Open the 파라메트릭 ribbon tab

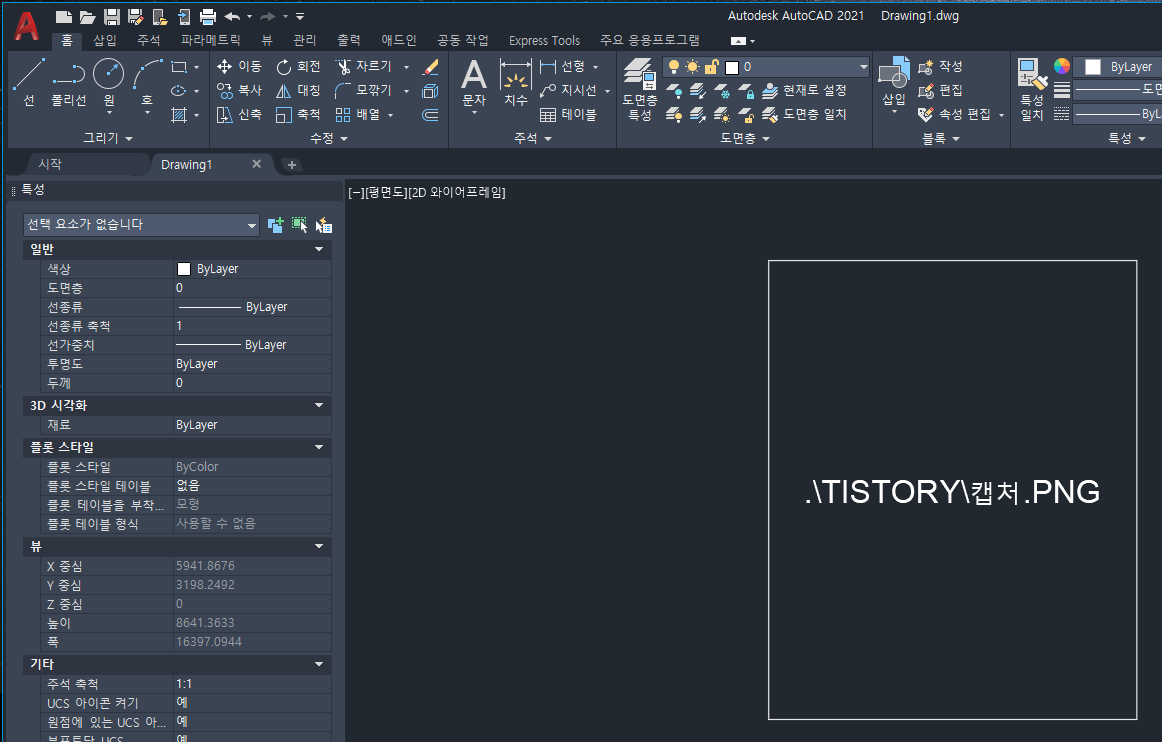[210, 40]
